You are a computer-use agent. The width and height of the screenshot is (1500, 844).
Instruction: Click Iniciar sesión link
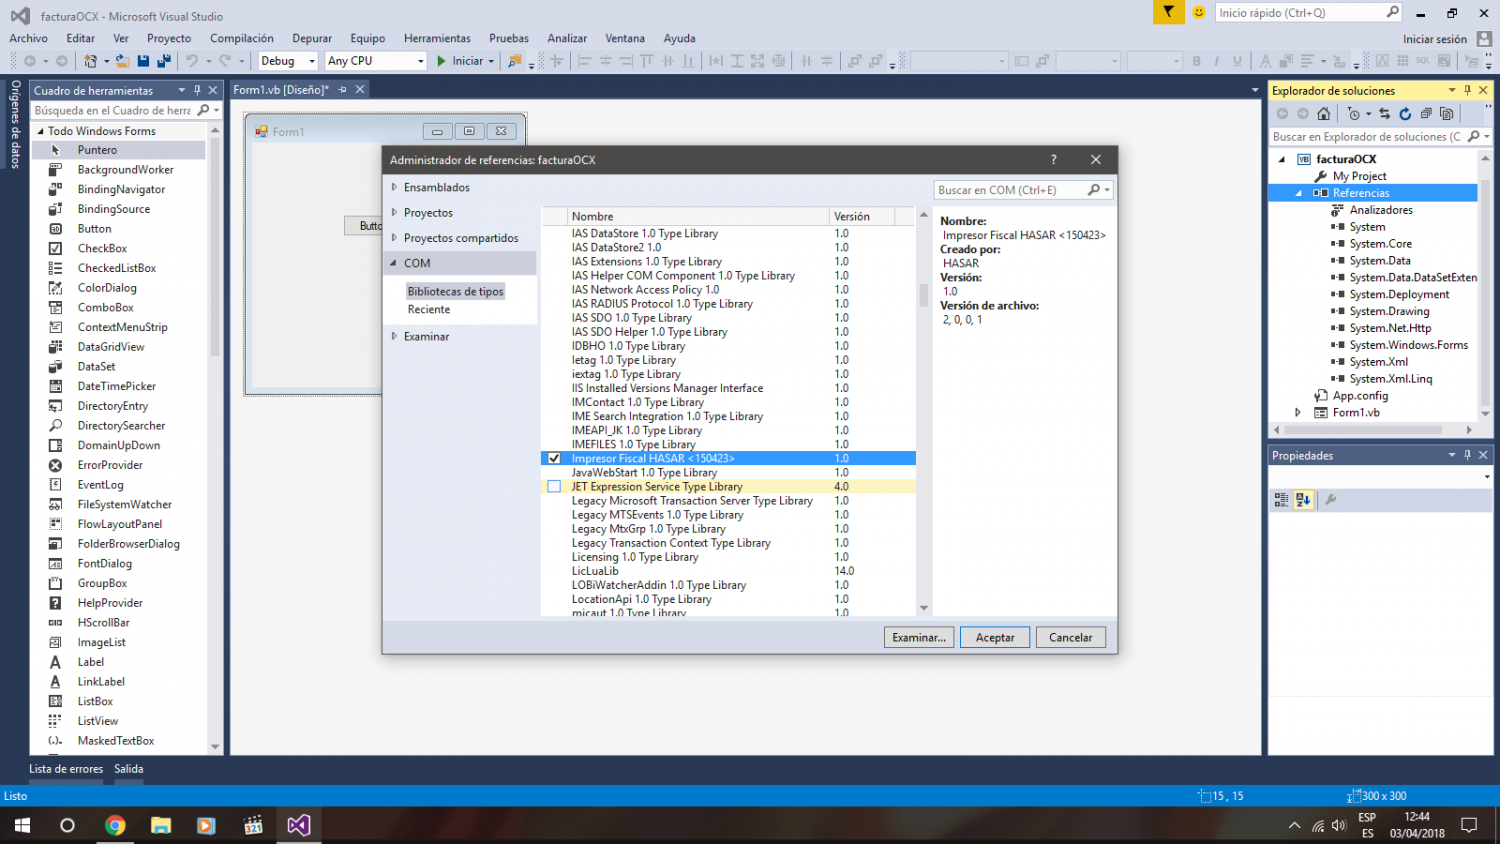(1435, 39)
